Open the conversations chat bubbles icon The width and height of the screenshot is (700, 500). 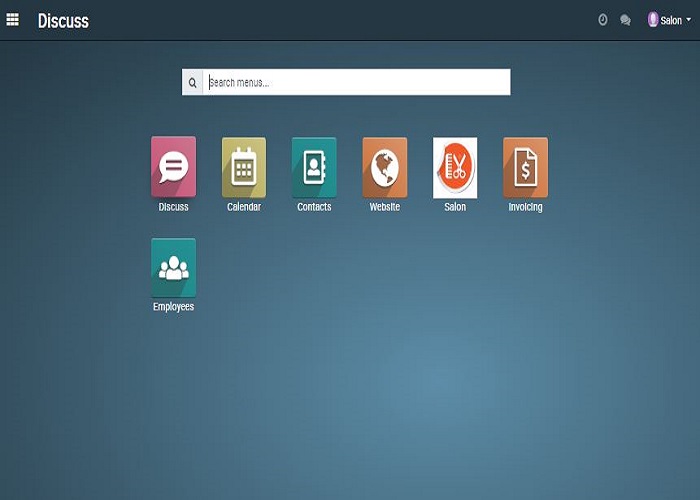(625, 20)
